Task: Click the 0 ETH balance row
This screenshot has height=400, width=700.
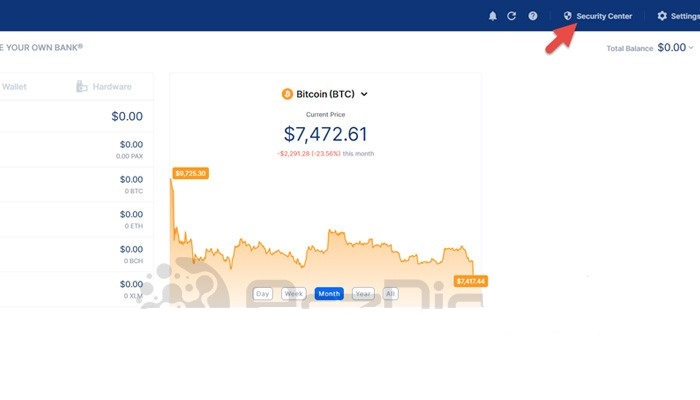Action: click(76, 219)
